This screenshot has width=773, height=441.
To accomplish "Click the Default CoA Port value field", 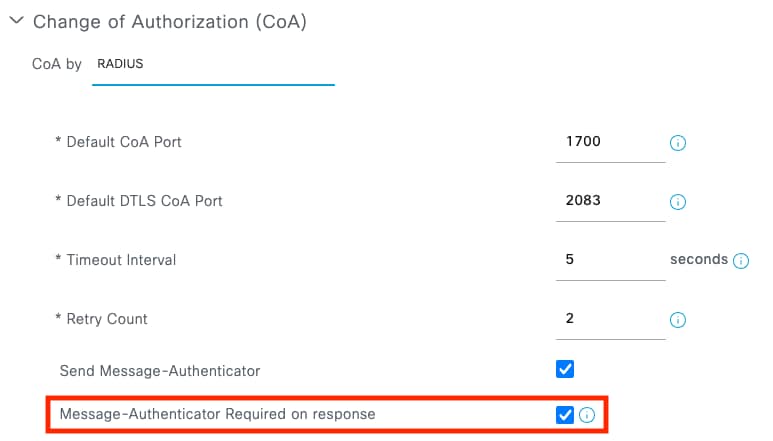I will tap(610, 142).
